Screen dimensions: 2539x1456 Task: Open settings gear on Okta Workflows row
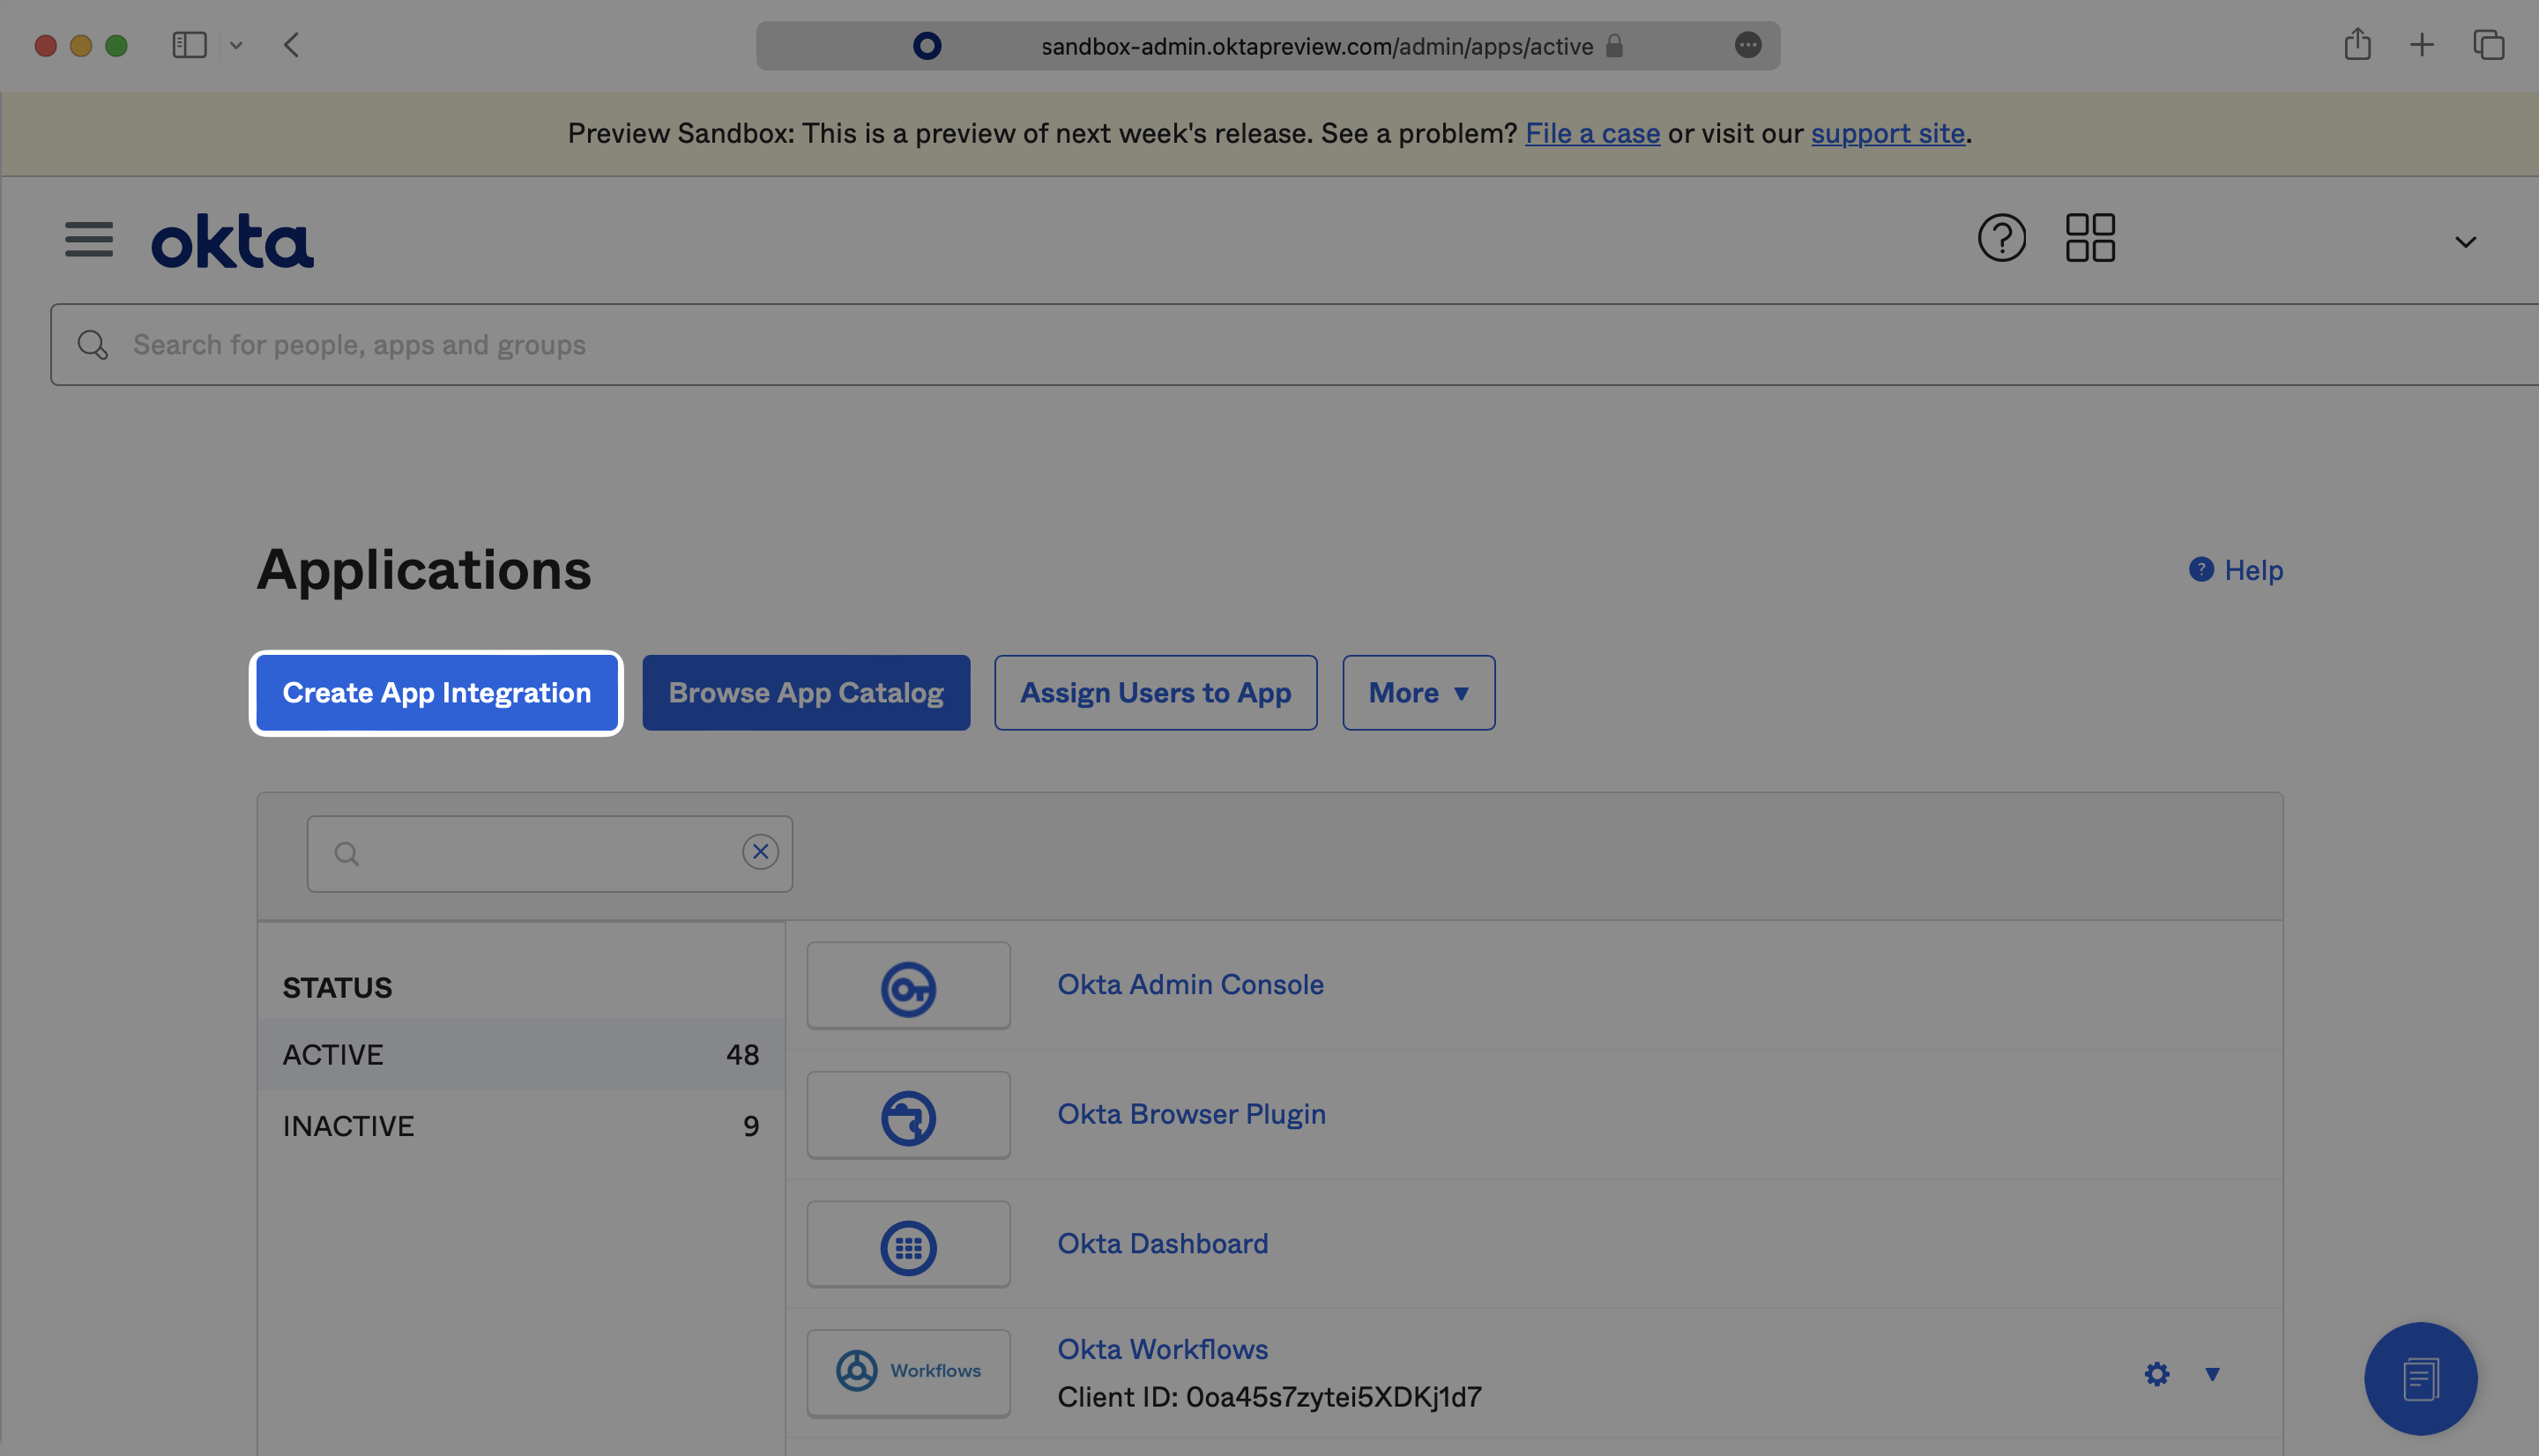coord(2156,1374)
